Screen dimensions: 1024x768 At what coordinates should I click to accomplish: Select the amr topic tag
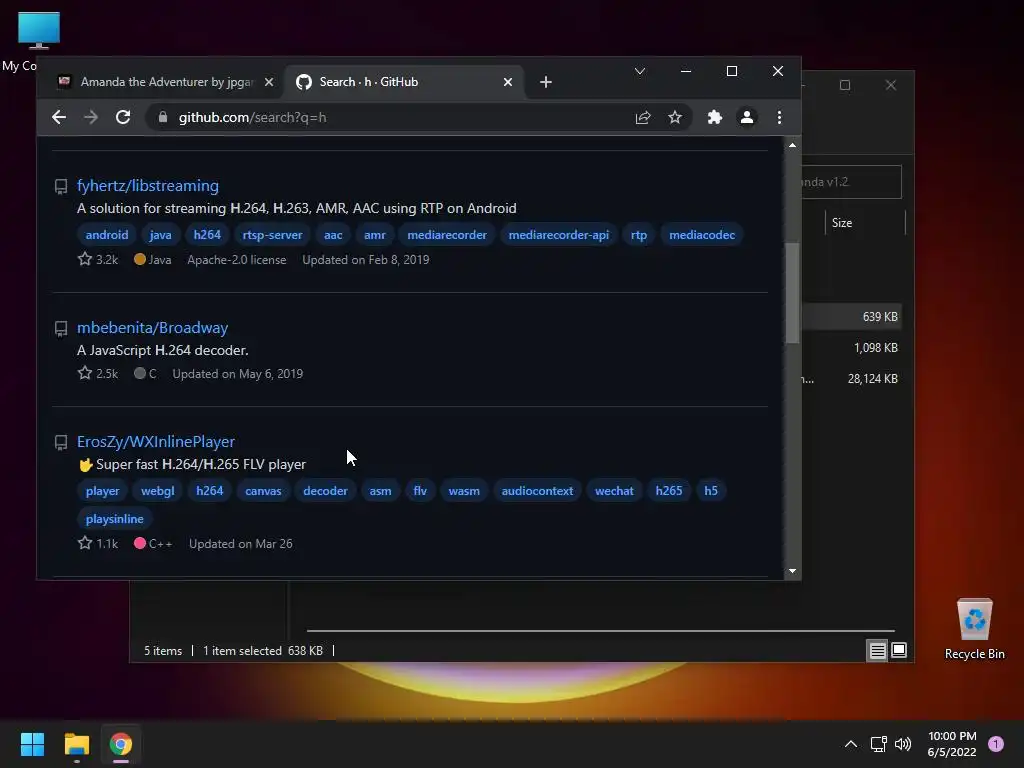coord(374,235)
